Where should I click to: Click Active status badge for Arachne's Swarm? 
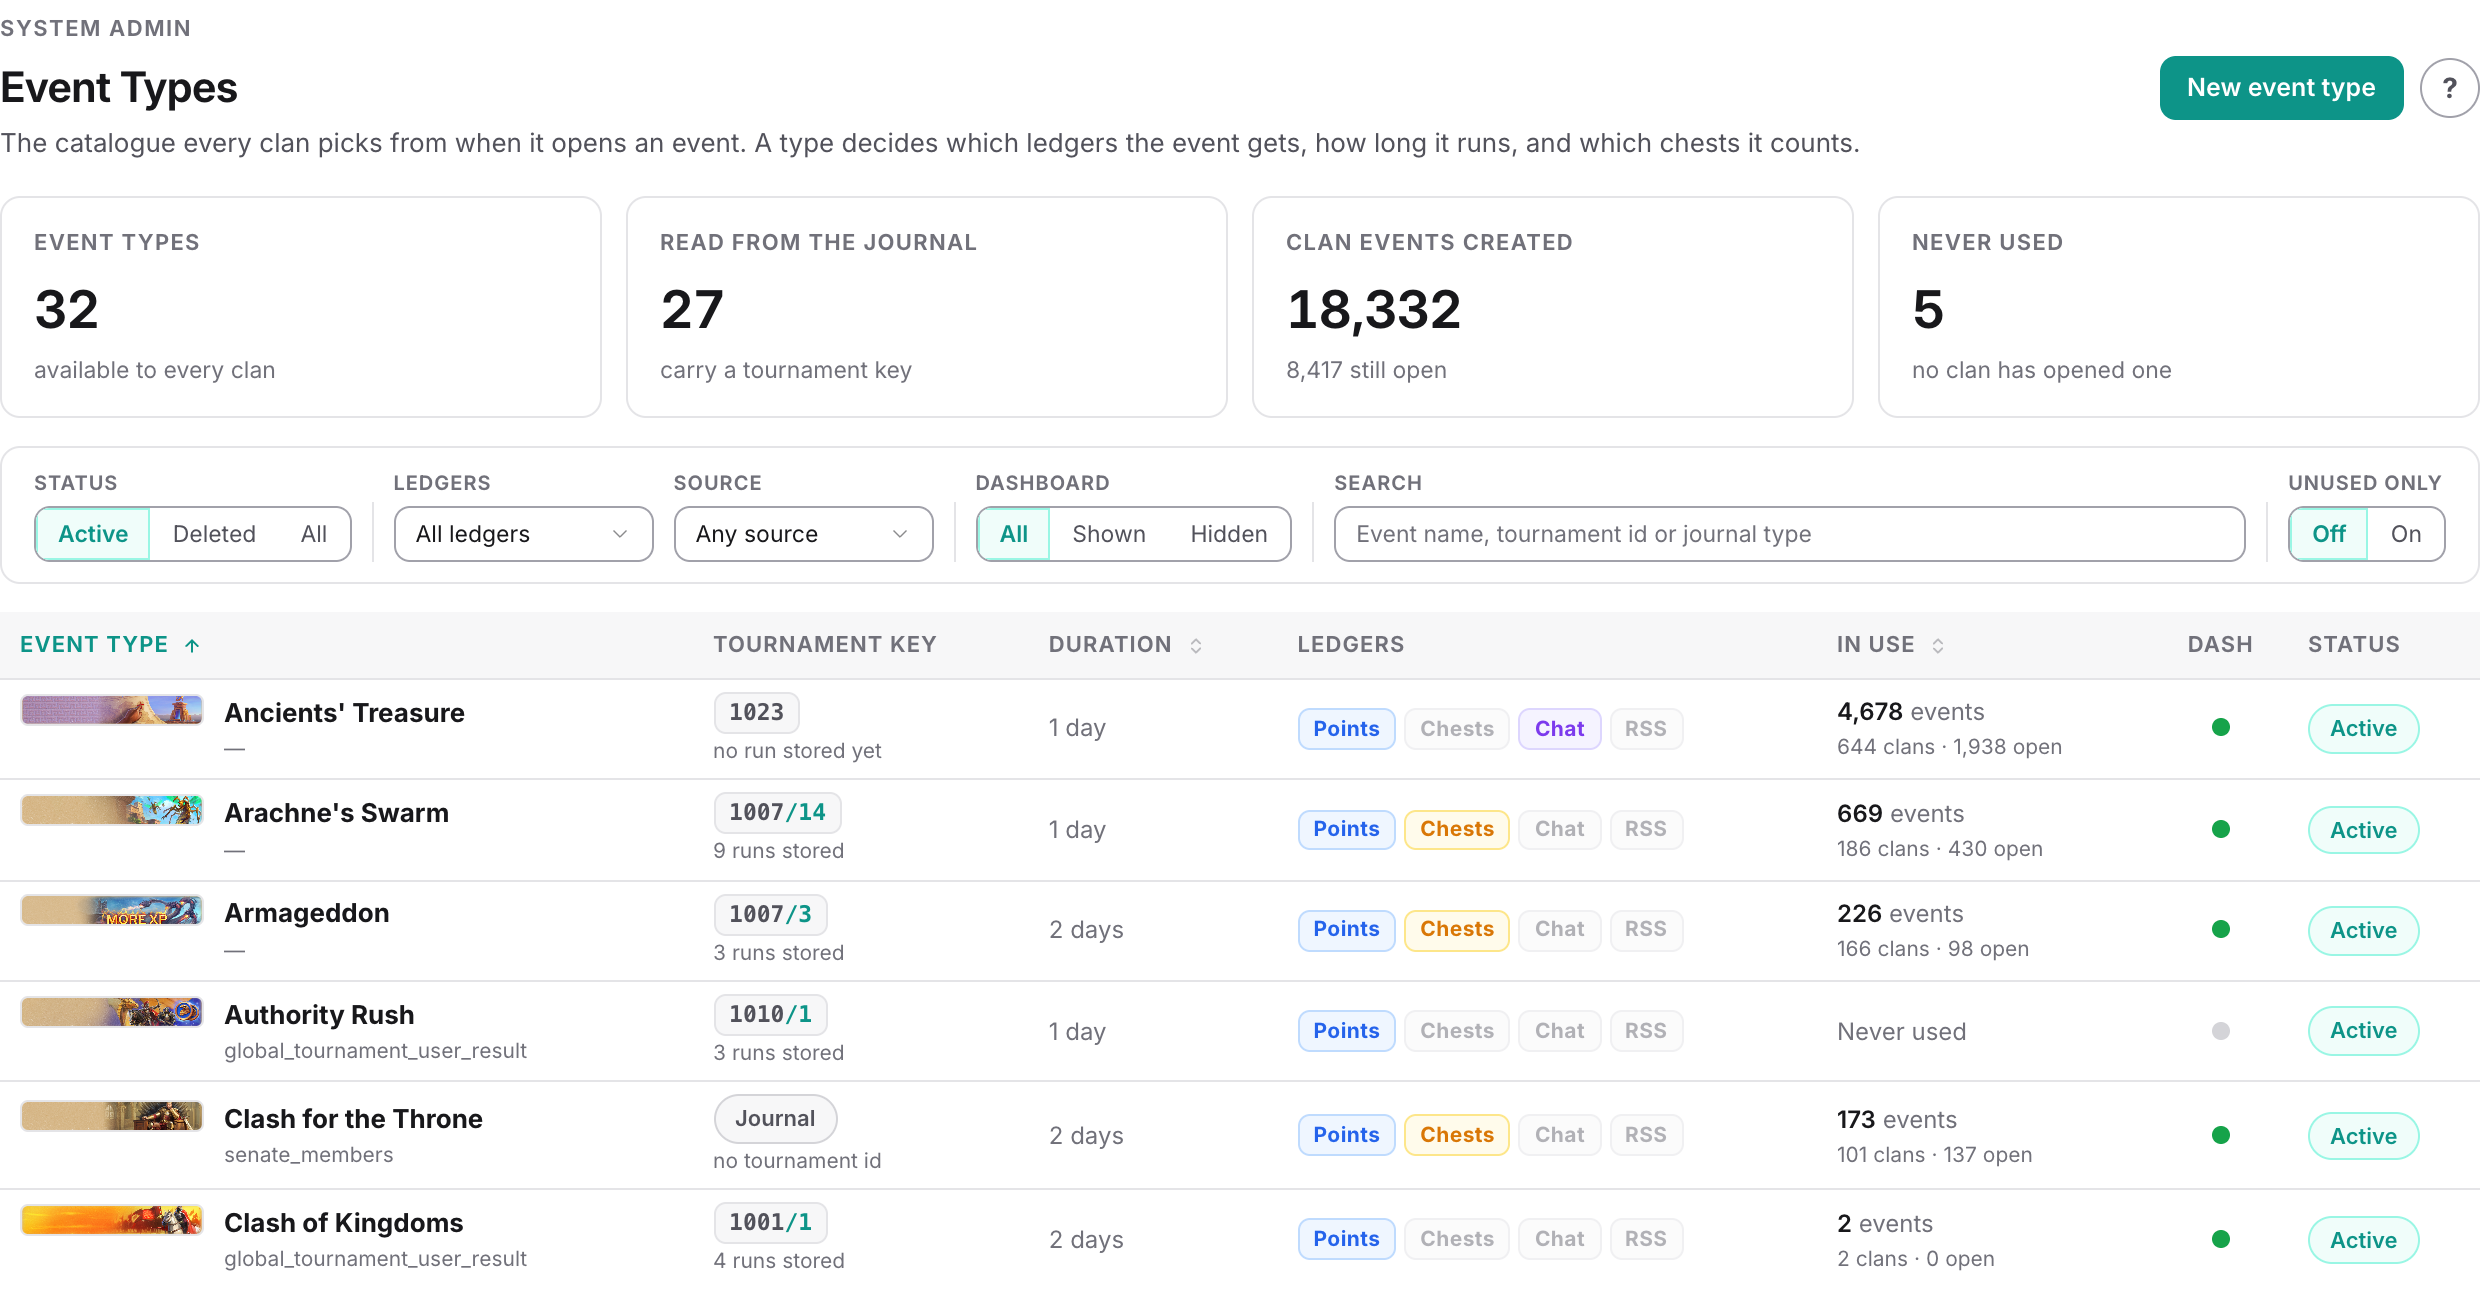coord(2363,830)
